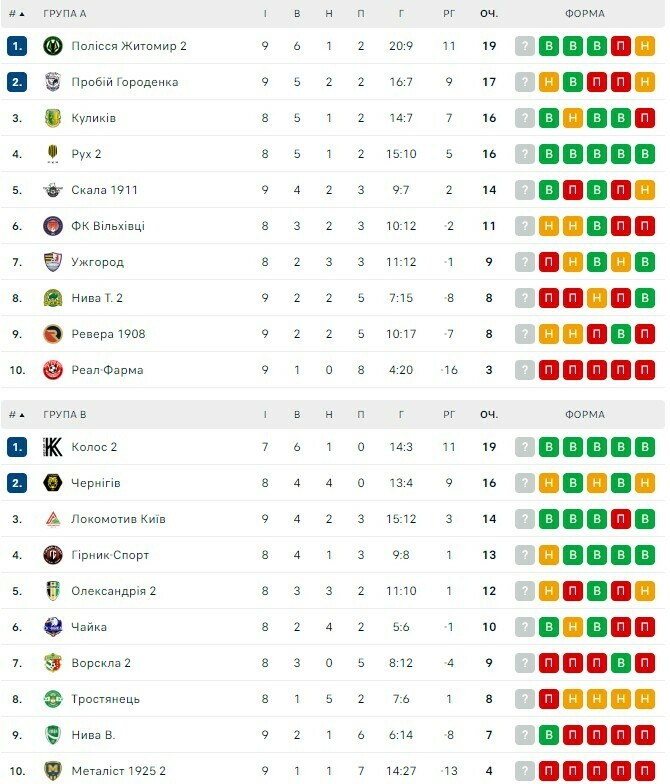This screenshot has width=670, height=784.
Task: Click the Металіст 1925 2 logo
Action: [x=53, y=771]
